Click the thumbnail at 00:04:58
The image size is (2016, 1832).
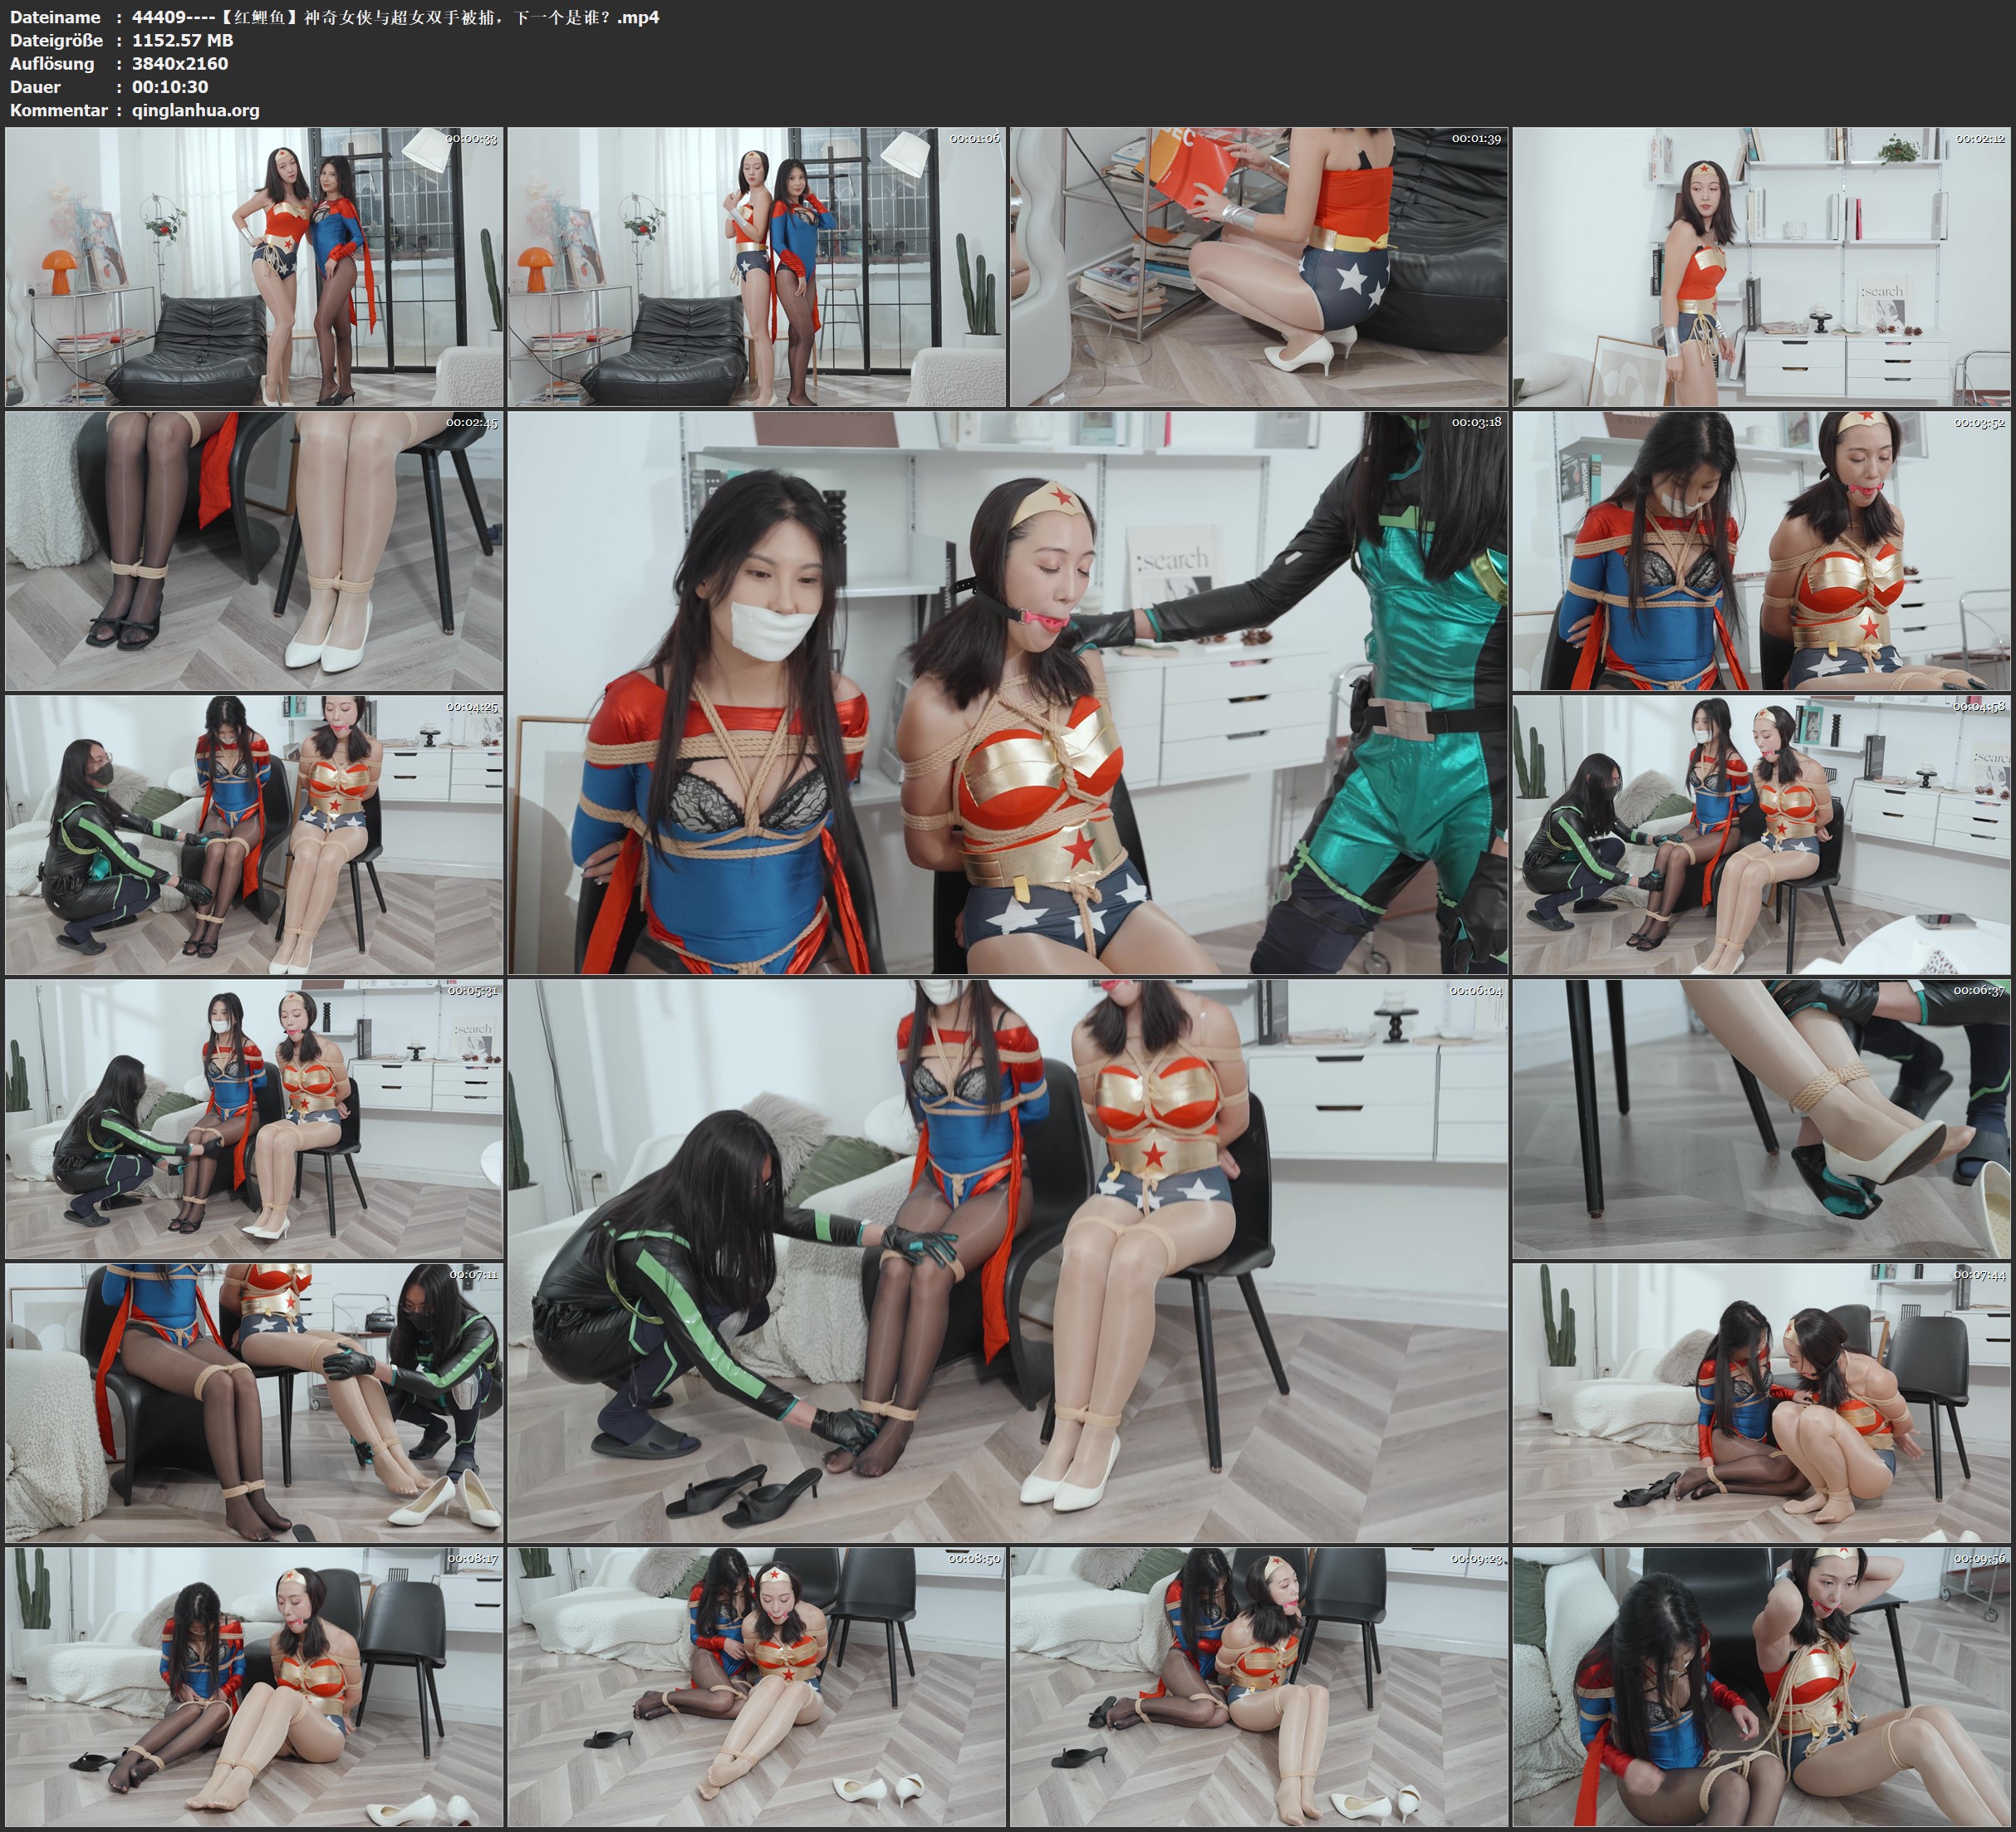click(x=1761, y=835)
